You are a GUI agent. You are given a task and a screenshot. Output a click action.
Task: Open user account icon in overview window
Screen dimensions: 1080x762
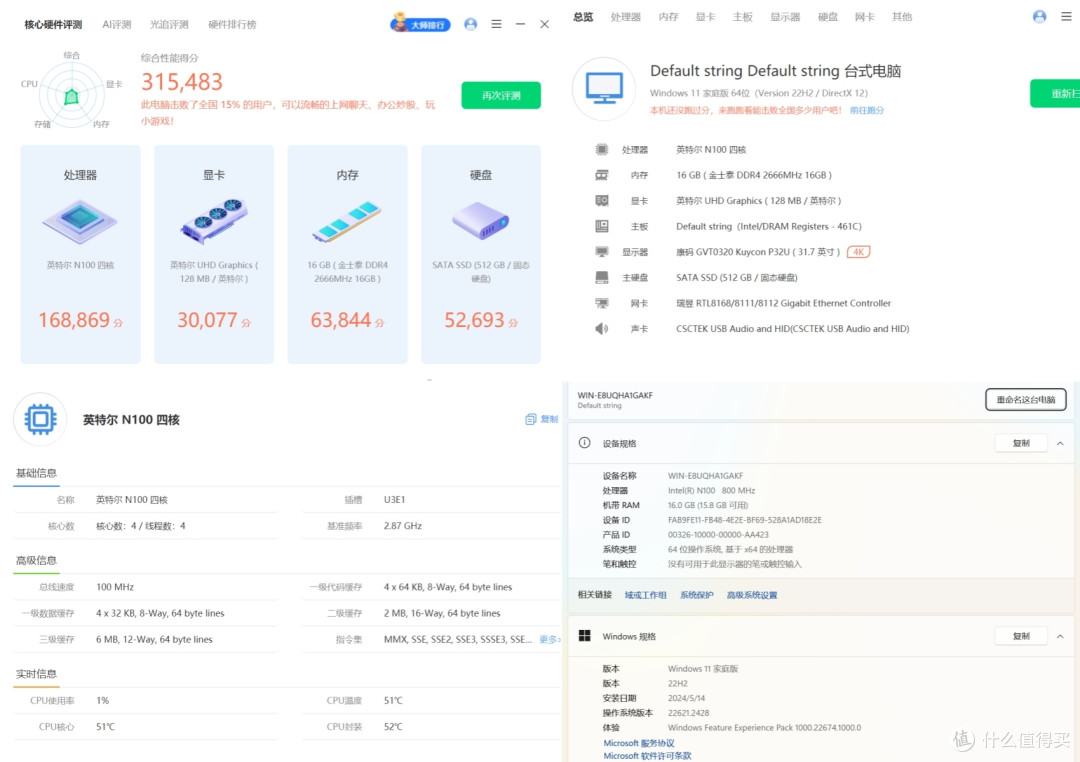pos(1039,17)
